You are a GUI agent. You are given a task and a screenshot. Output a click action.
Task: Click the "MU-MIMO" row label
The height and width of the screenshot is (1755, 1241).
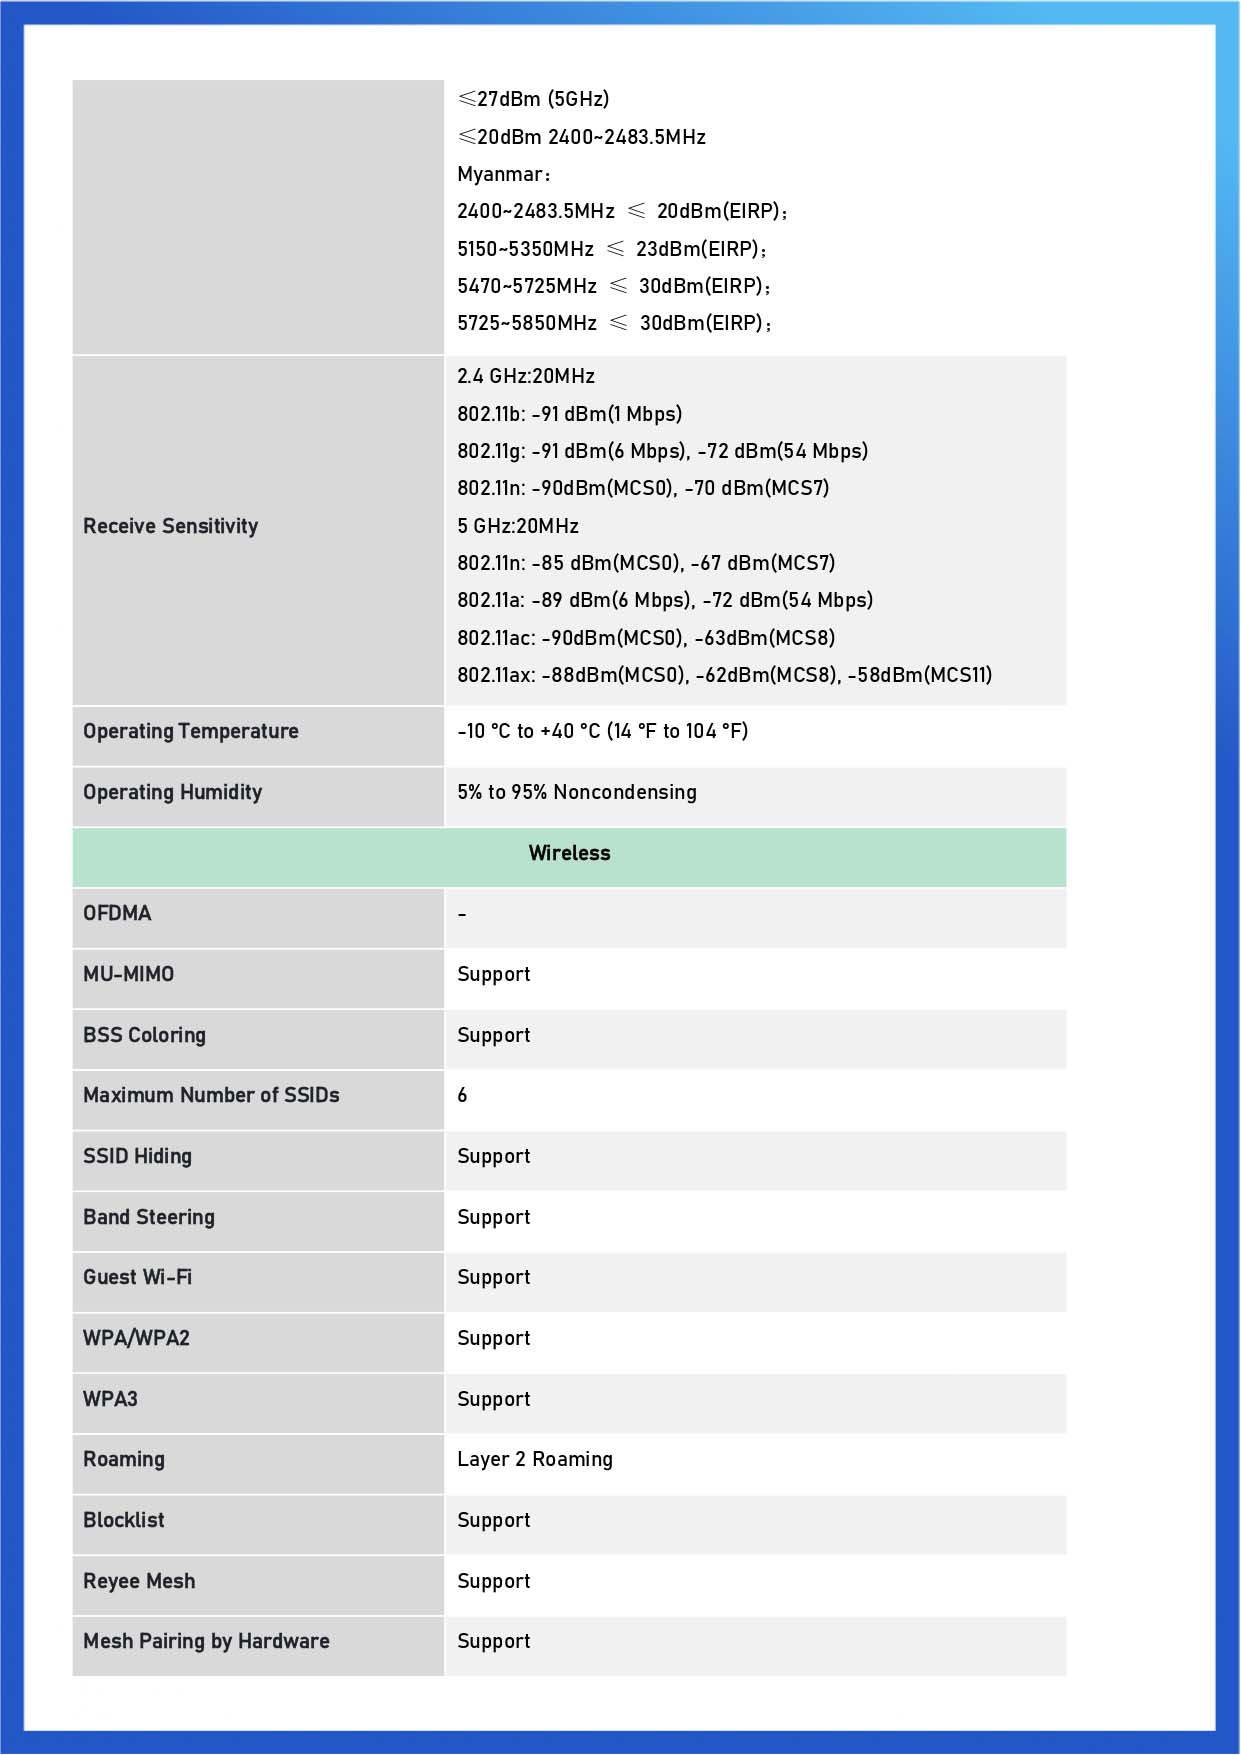click(x=128, y=974)
